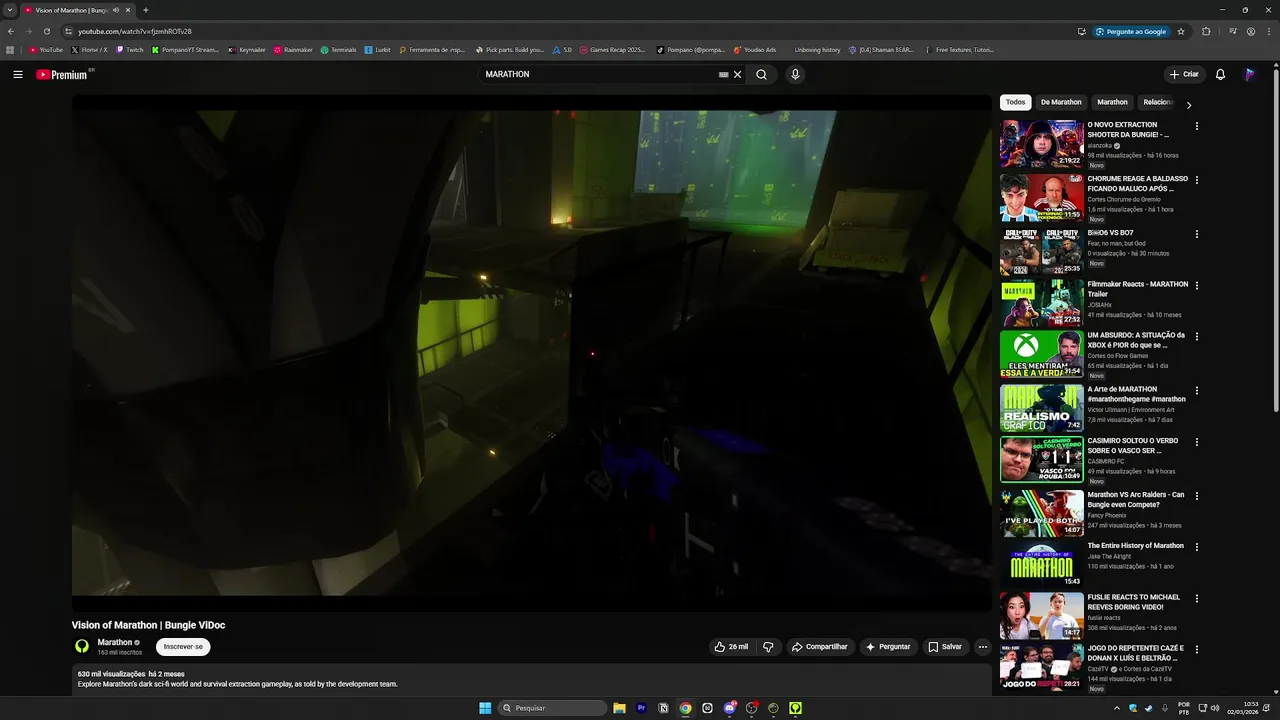
Task: Go back in the browser
Action: tap(11, 31)
